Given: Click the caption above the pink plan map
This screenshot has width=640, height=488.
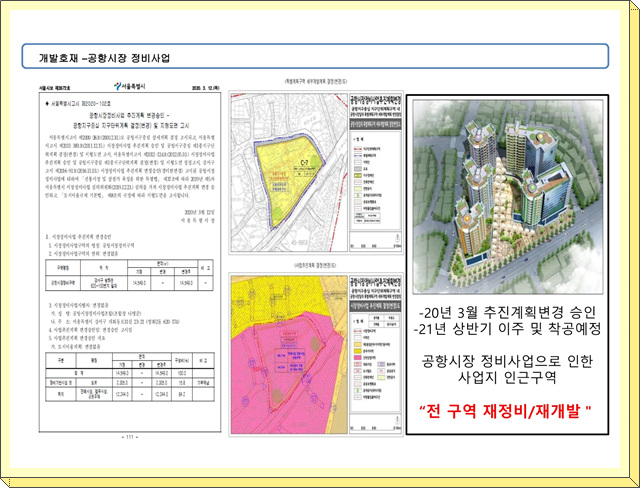Looking at the screenshot, I should (316, 266).
